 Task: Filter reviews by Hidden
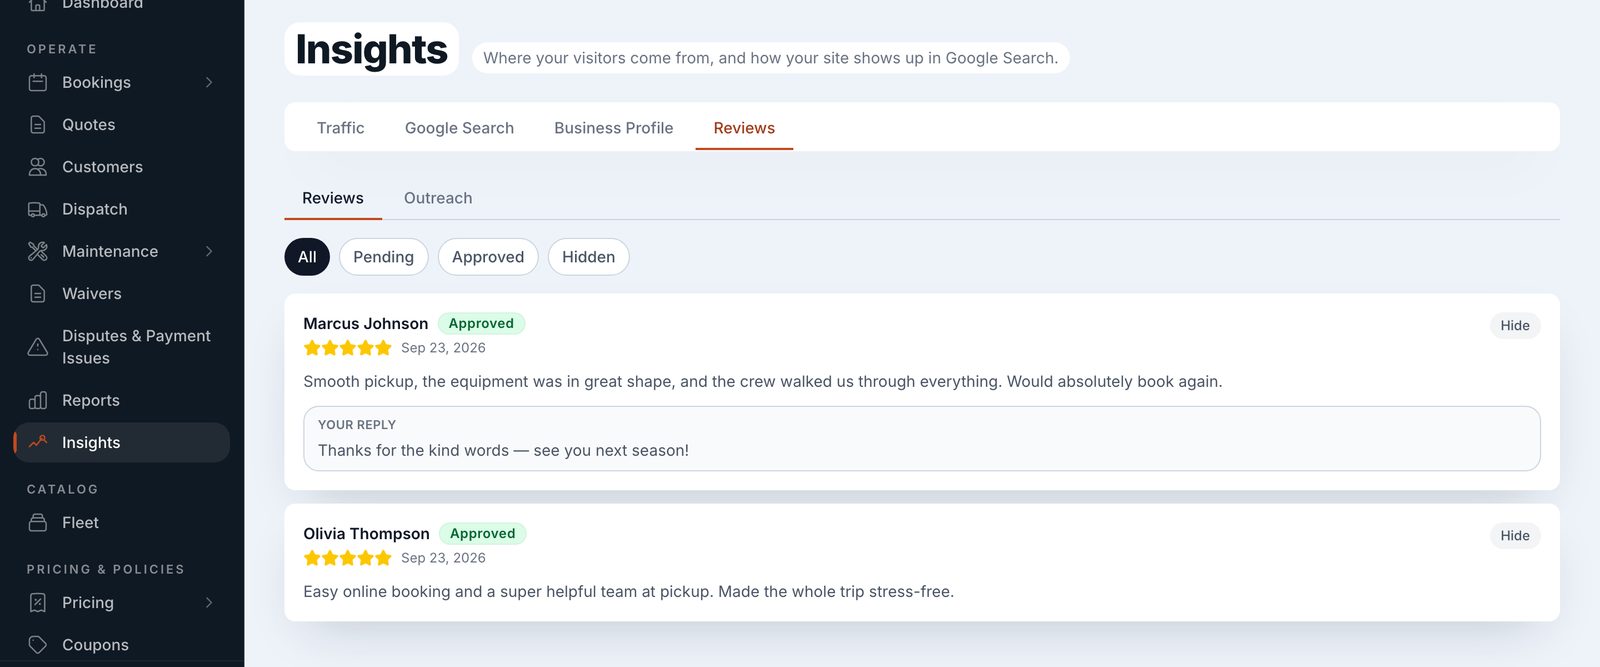pyautogui.click(x=588, y=257)
